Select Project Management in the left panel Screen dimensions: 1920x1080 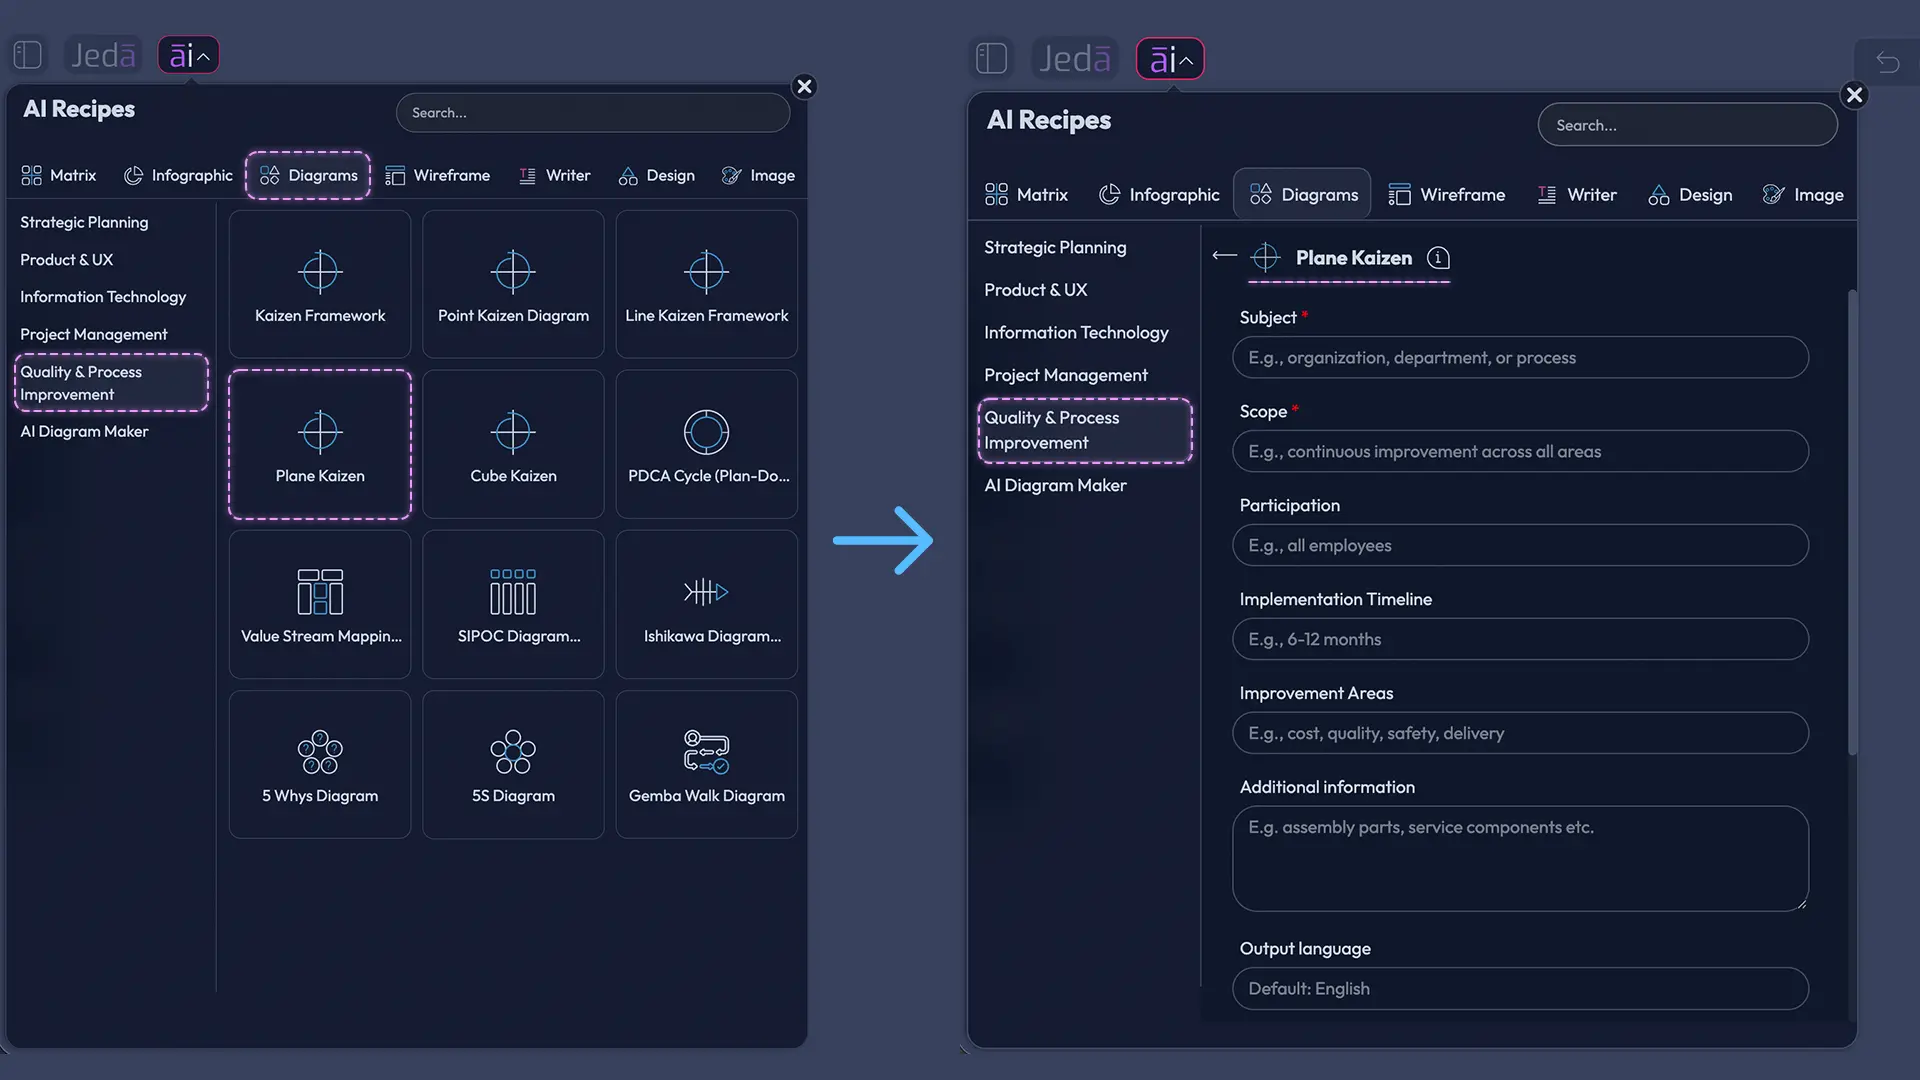pos(94,334)
